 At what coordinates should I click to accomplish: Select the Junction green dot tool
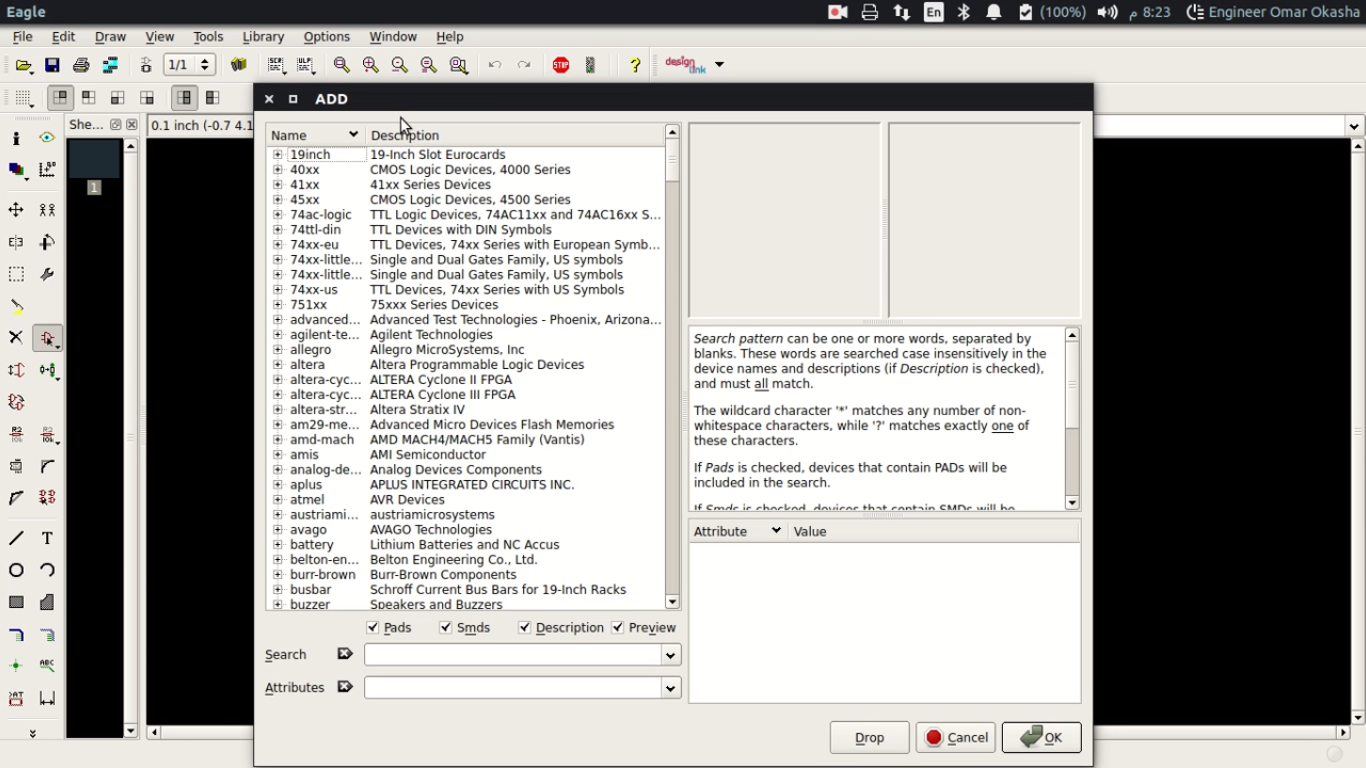tap(16, 666)
